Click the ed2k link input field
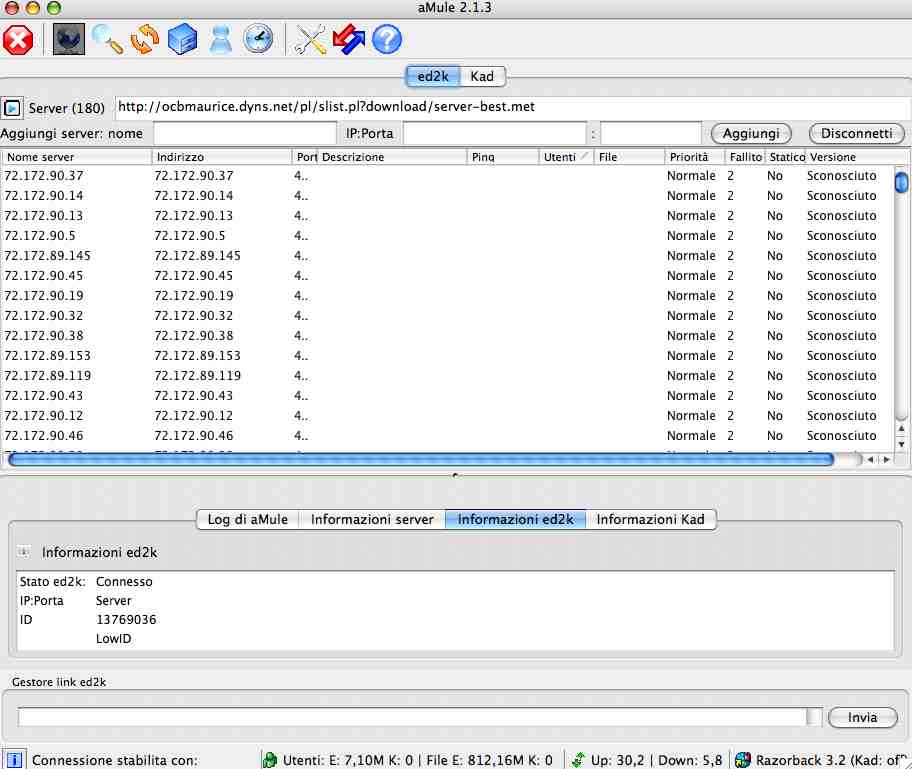Screen dimensions: 912x769 pos(412,717)
